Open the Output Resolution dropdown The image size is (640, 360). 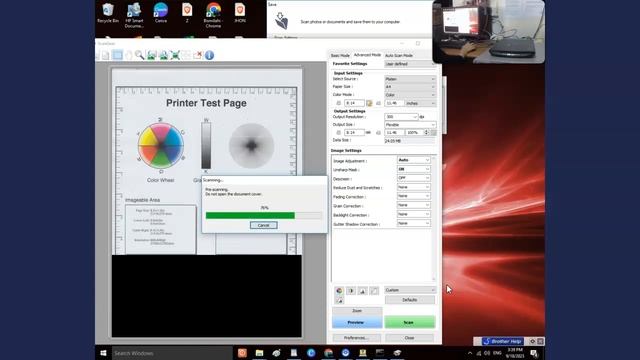click(x=401, y=117)
